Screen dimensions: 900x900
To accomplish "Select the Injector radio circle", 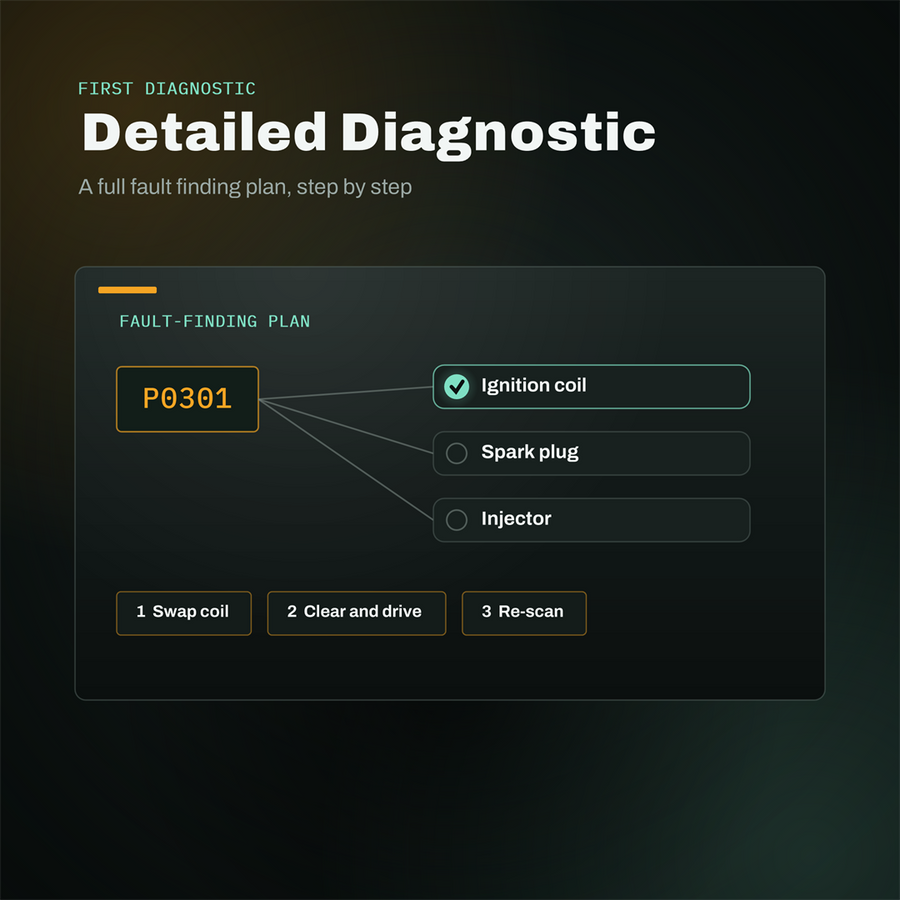I will pyautogui.click(x=456, y=519).
